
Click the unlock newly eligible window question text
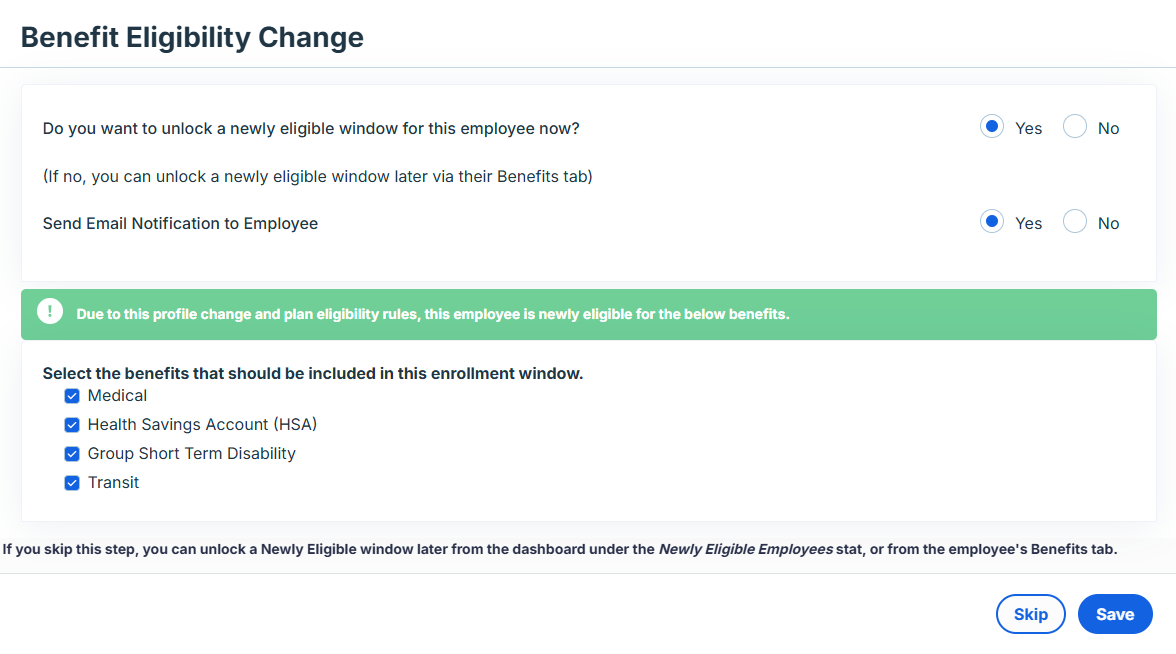coord(311,129)
